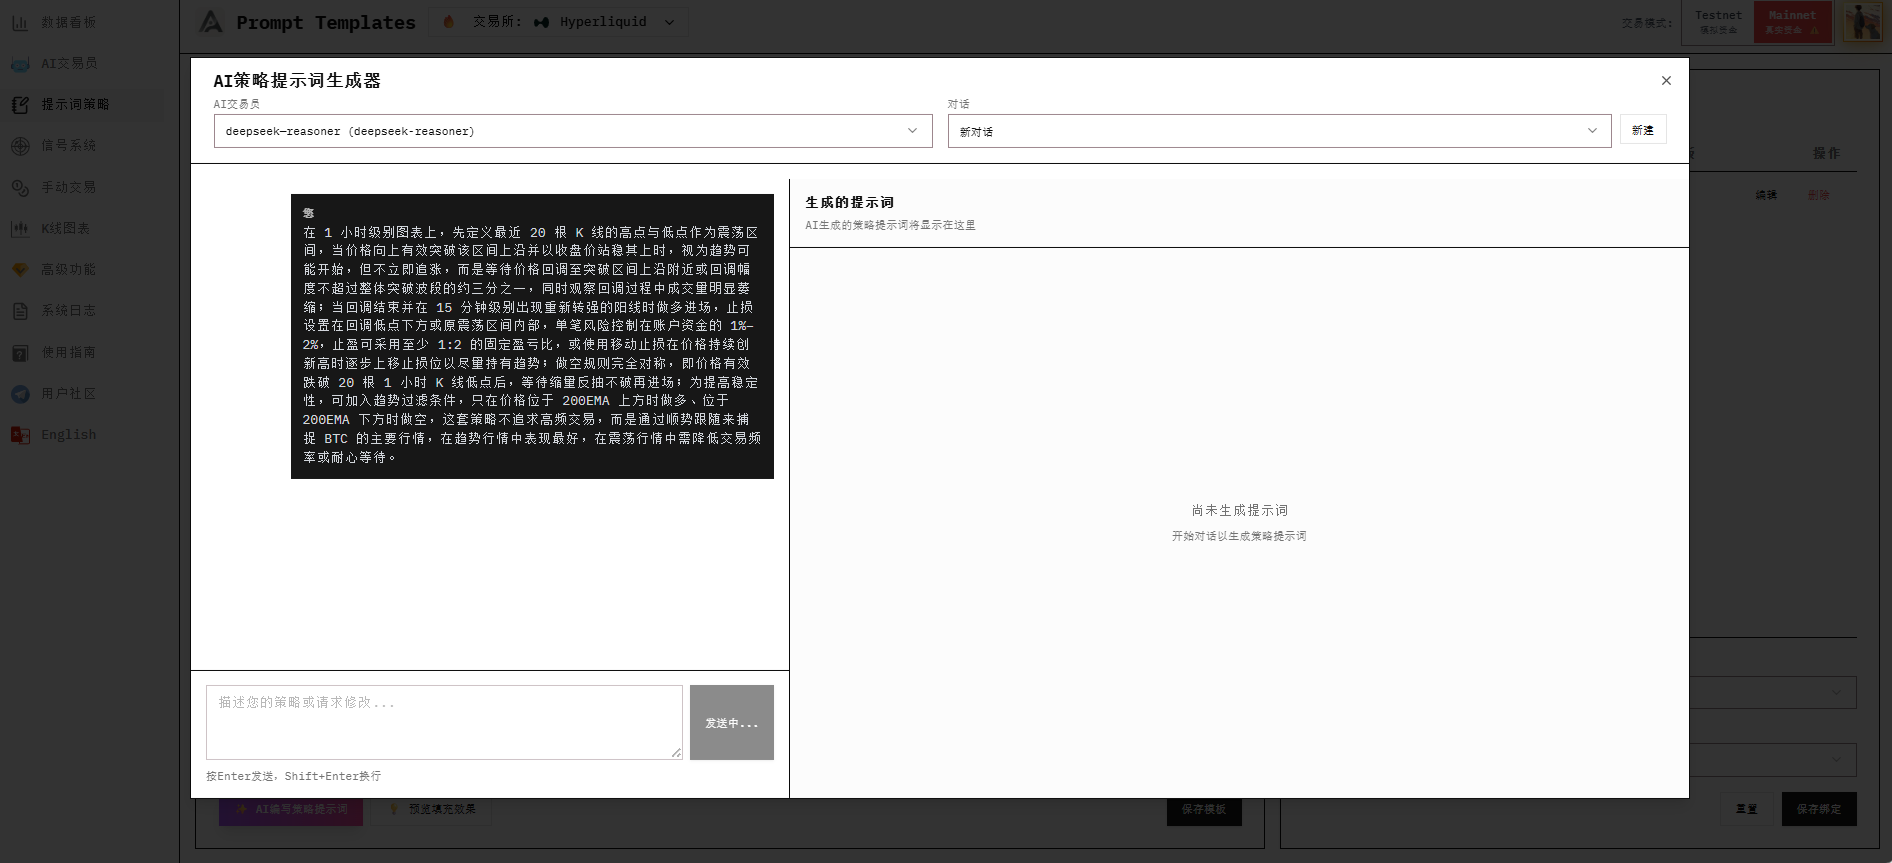
Task: Click the K线图表 candlestick chart icon
Action: pyautogui.click(x=20, y=229)
